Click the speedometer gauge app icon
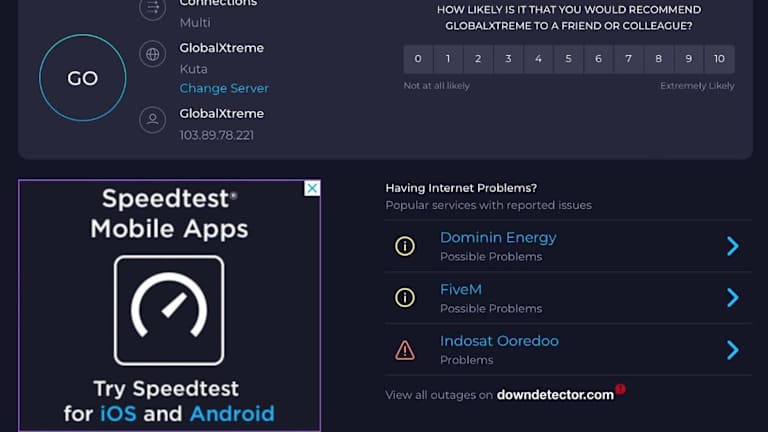Viewport: 768px width, 432px height. click(169, 310)
